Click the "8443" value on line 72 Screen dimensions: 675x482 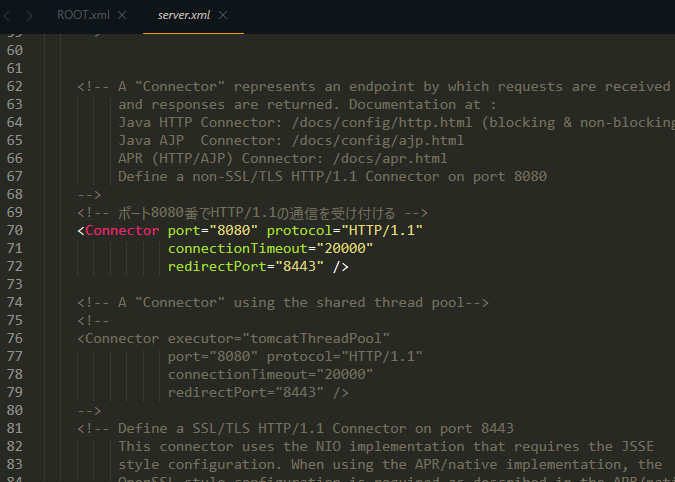[x=299, y=266]
